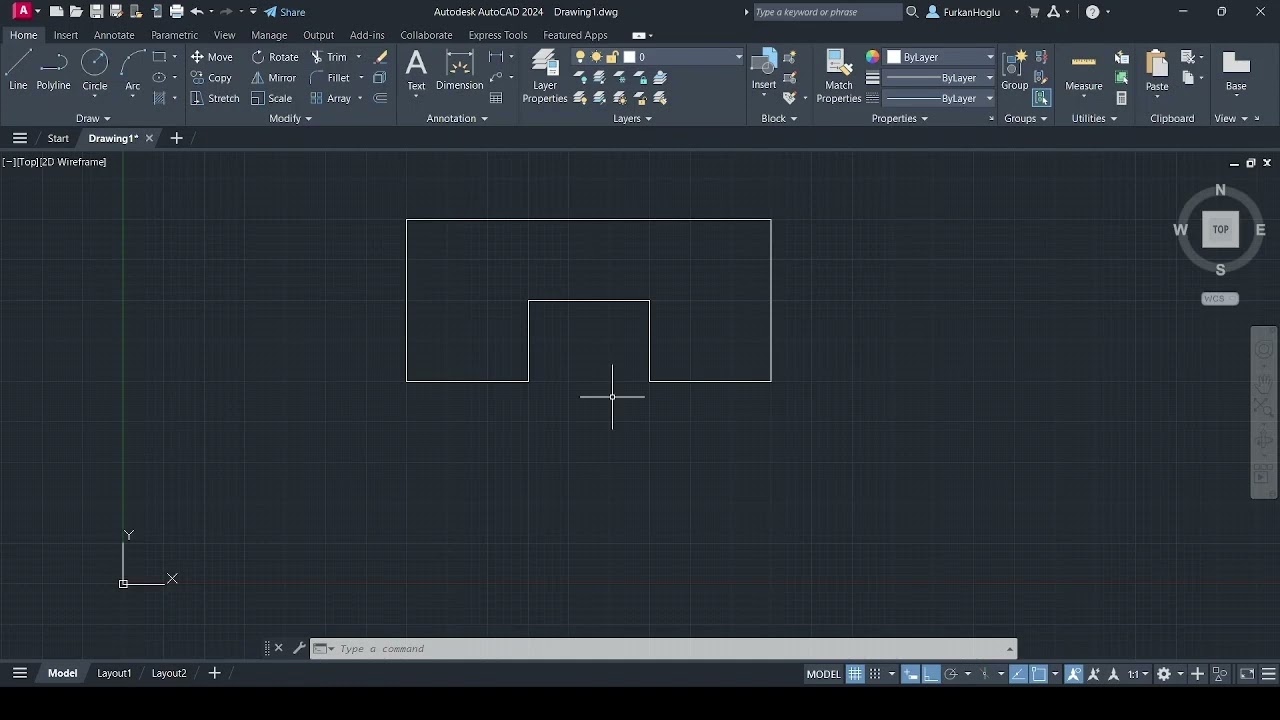The image size is (1280, 720).
Task: Click the Insert block button
Action: pos(764,70)
